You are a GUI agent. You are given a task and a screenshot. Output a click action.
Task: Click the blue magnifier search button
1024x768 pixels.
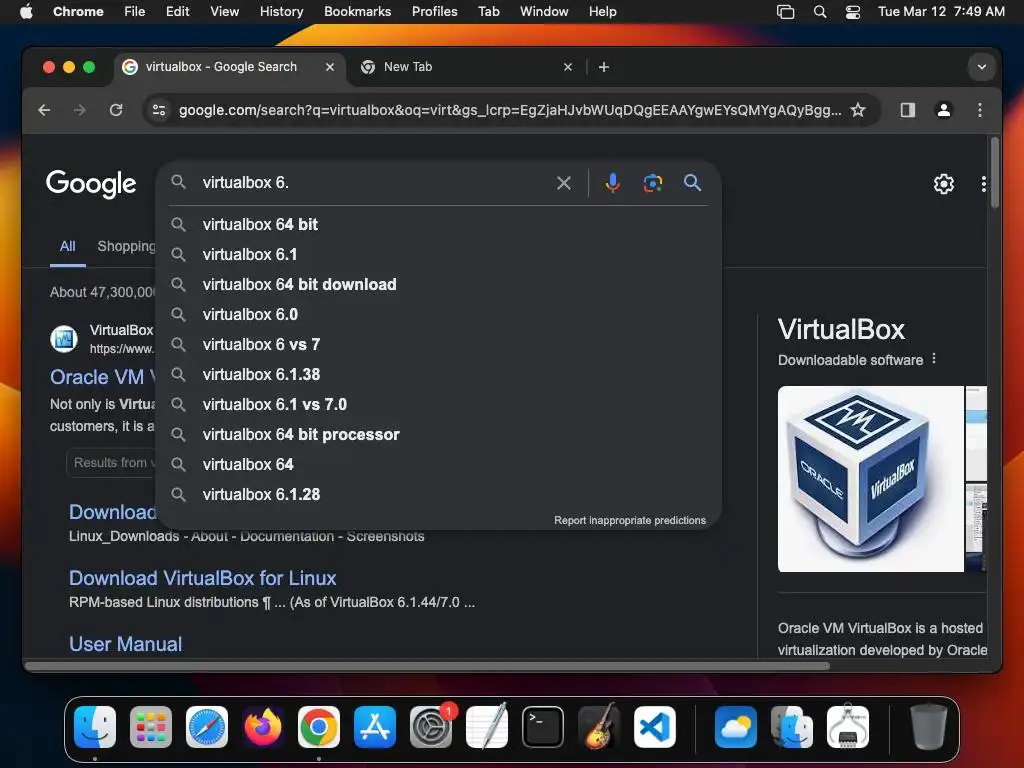tap(692, 183)
